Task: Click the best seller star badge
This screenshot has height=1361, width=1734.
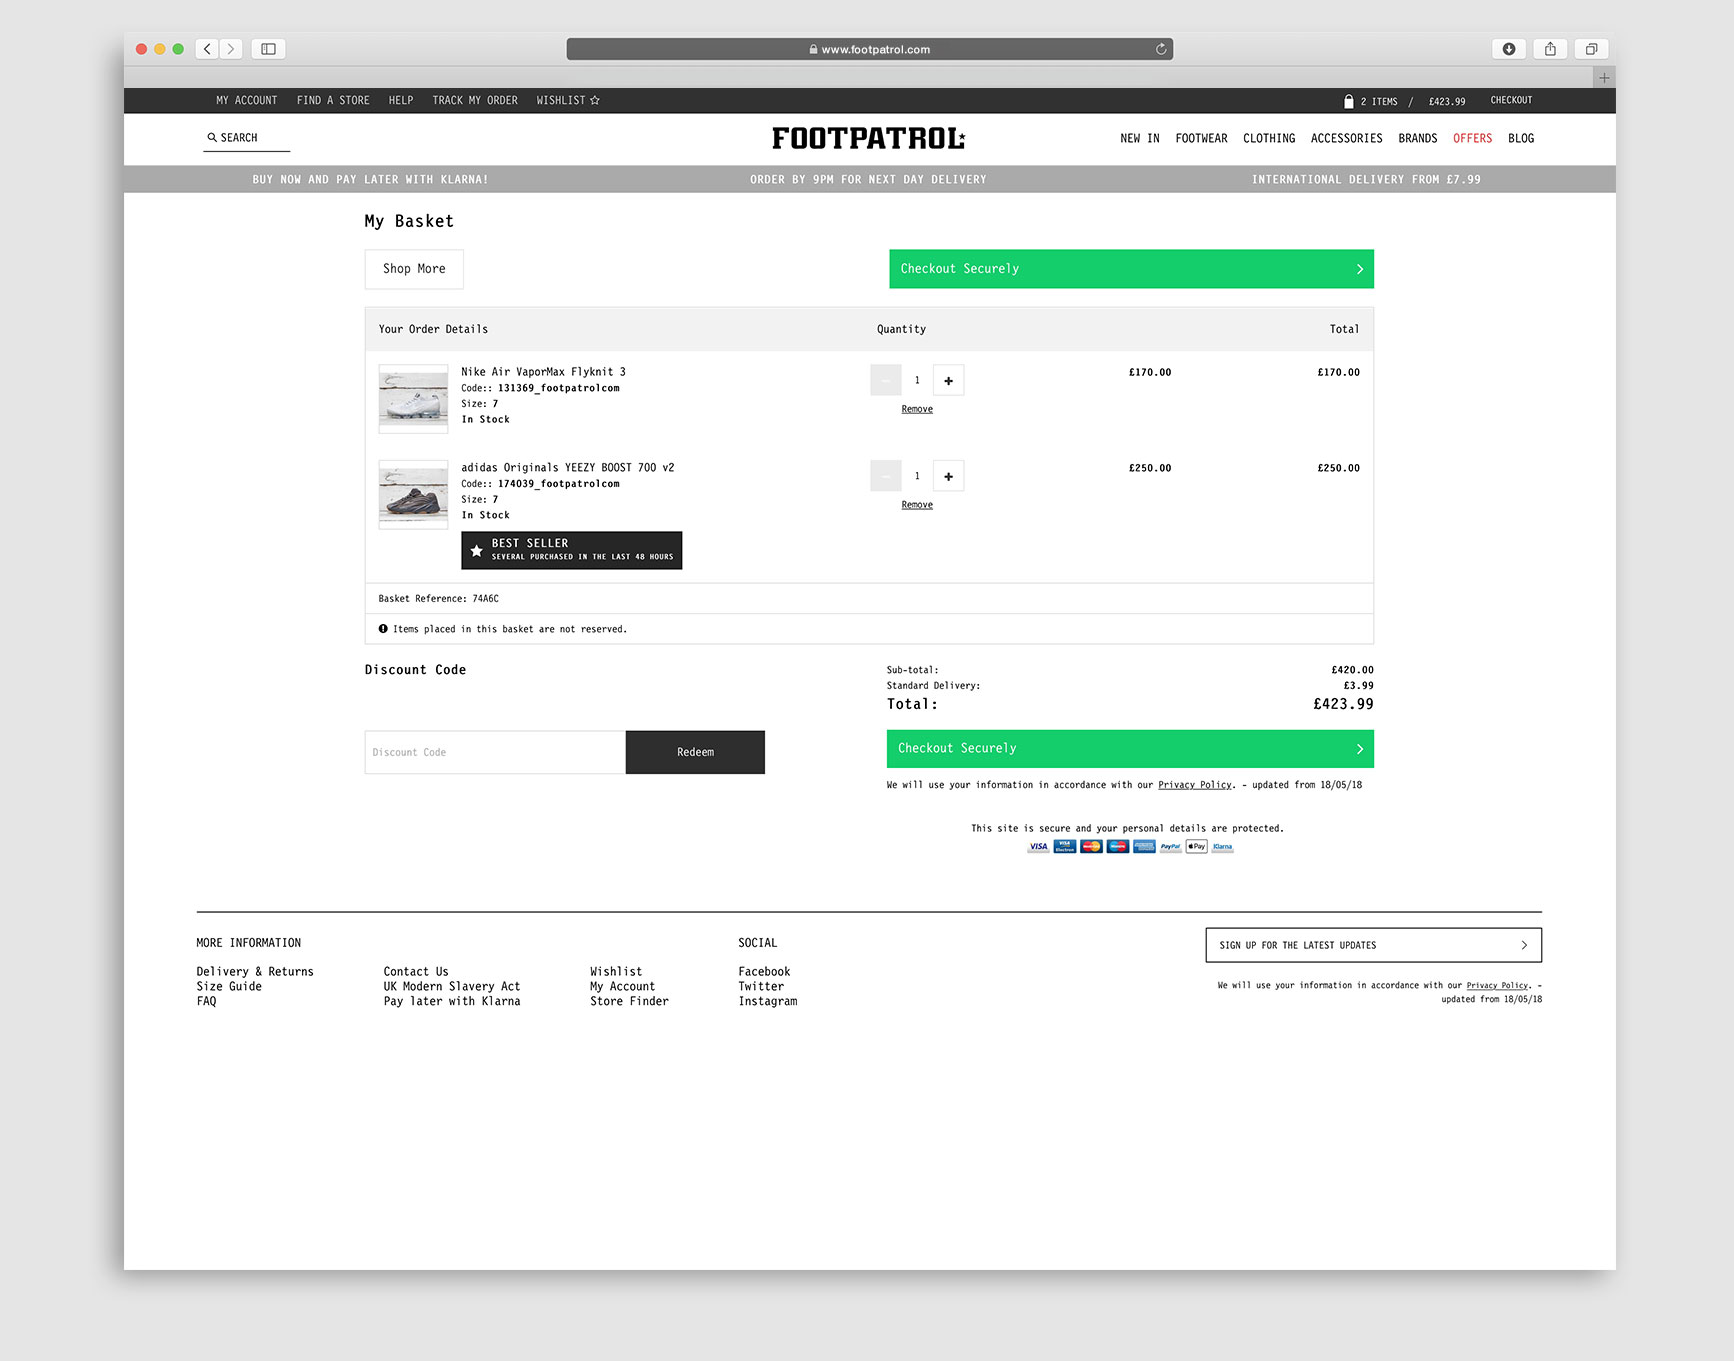Action: tap(477, 550)
